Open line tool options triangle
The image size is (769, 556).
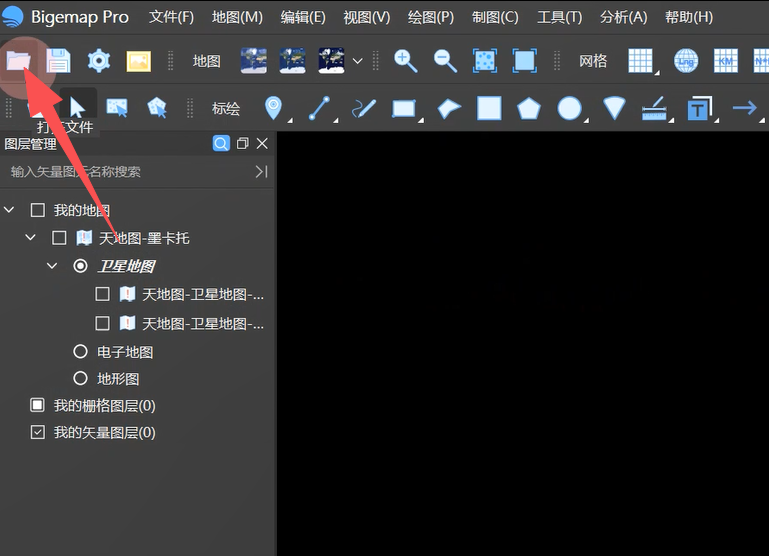[335, 120]
